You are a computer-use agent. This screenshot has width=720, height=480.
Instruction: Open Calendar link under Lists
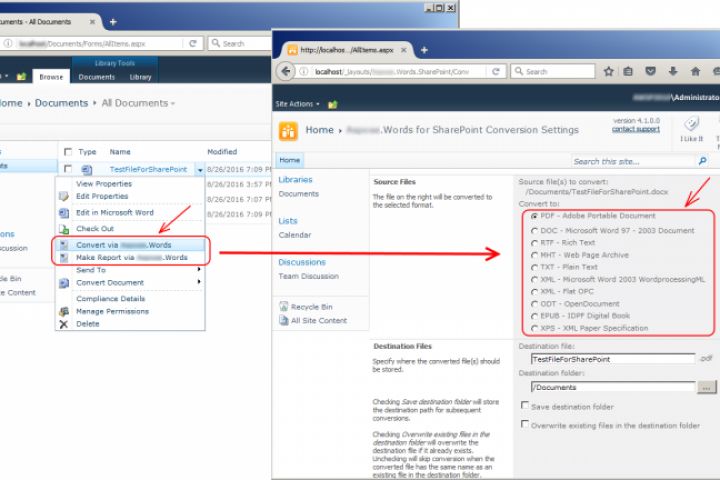tap(295, 235)
